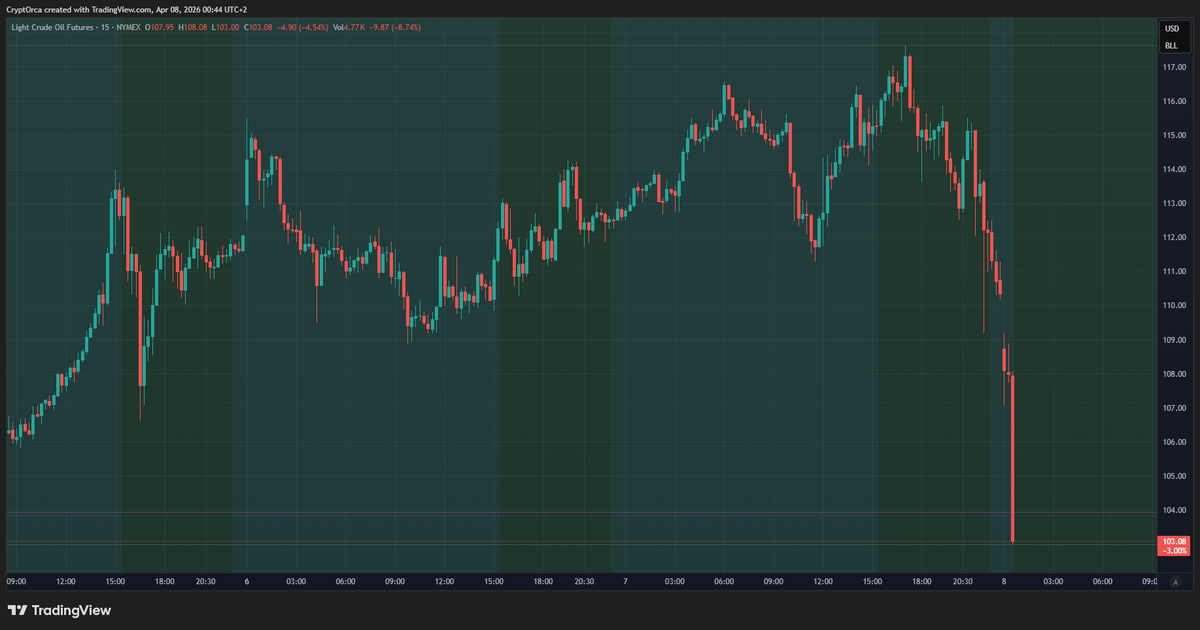Select the low value L103.00
The image size is (1200, 630).
tap(227, 27)
